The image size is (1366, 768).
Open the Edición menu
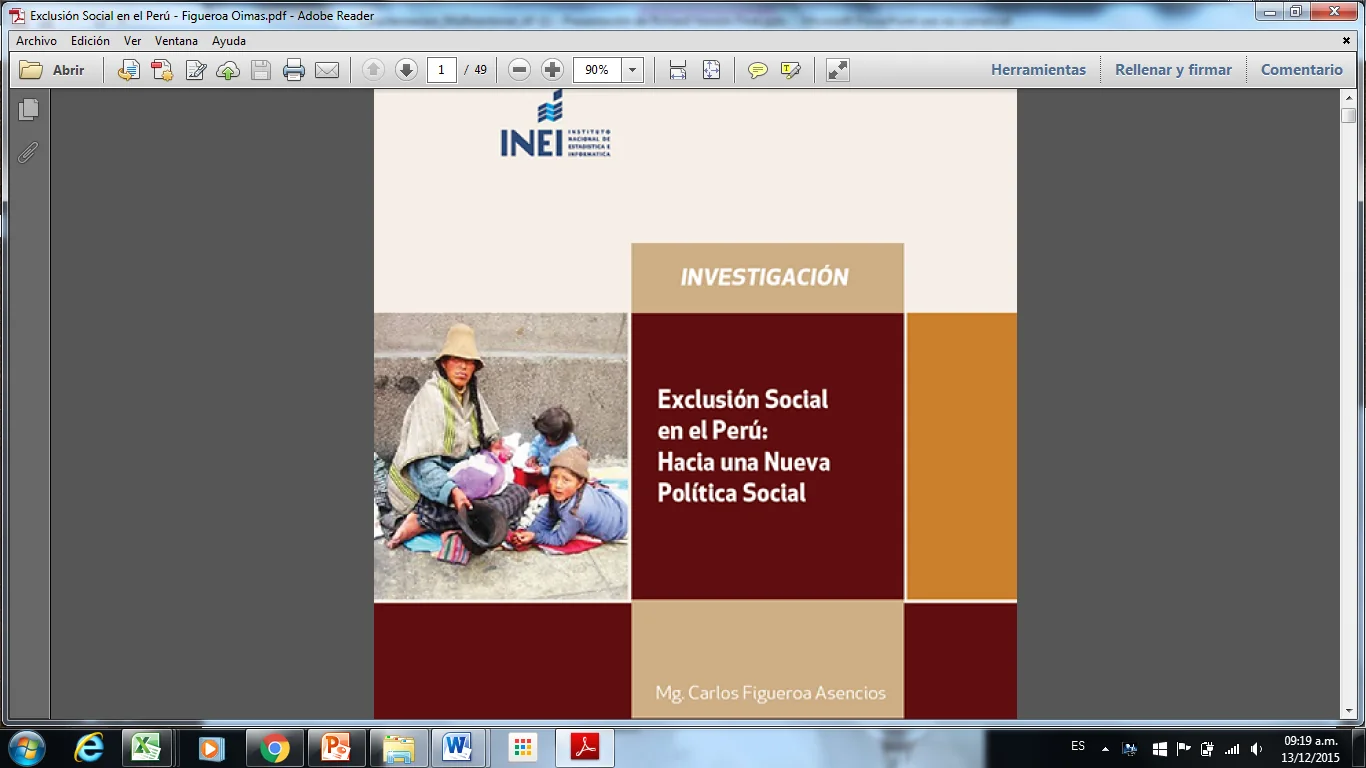point(90,41)
